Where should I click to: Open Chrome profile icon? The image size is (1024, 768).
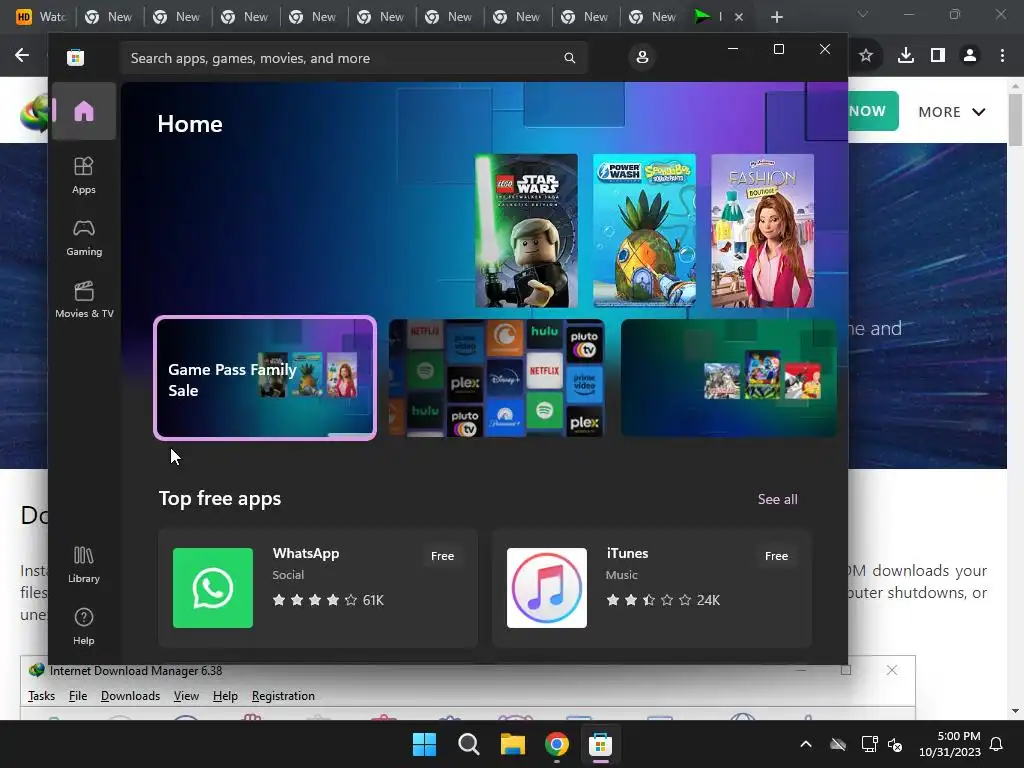(x=970, y=56)
